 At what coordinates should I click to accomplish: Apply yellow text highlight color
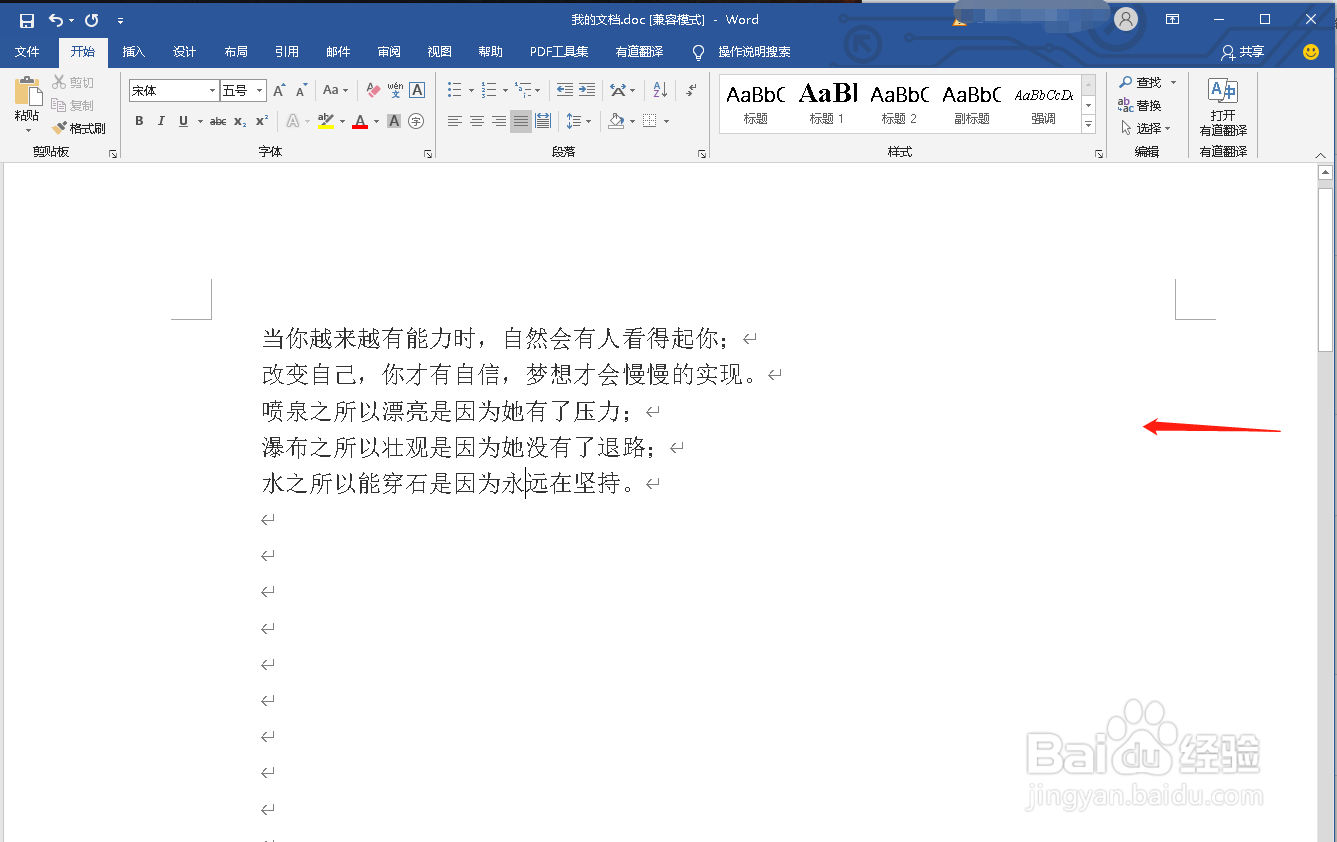pos(325,121)
